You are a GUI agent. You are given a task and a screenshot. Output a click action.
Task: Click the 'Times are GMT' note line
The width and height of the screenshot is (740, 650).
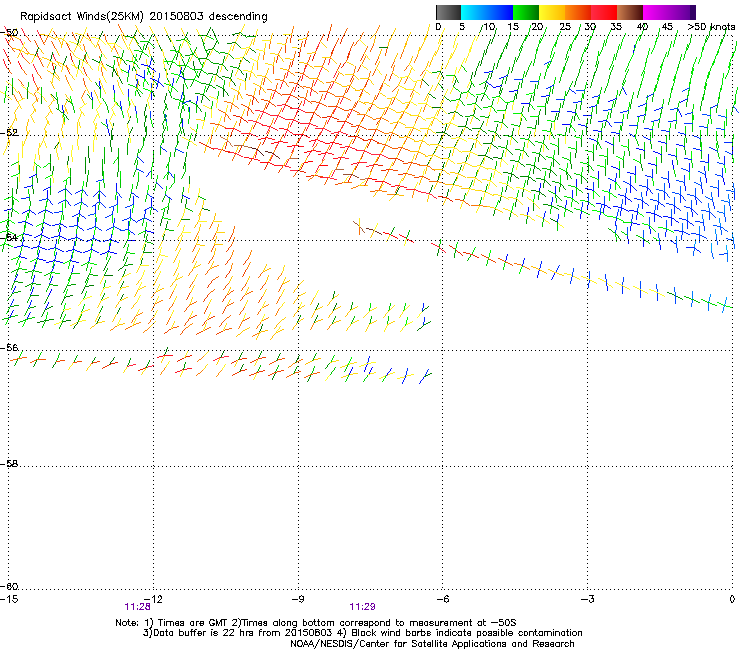point(315,623)
